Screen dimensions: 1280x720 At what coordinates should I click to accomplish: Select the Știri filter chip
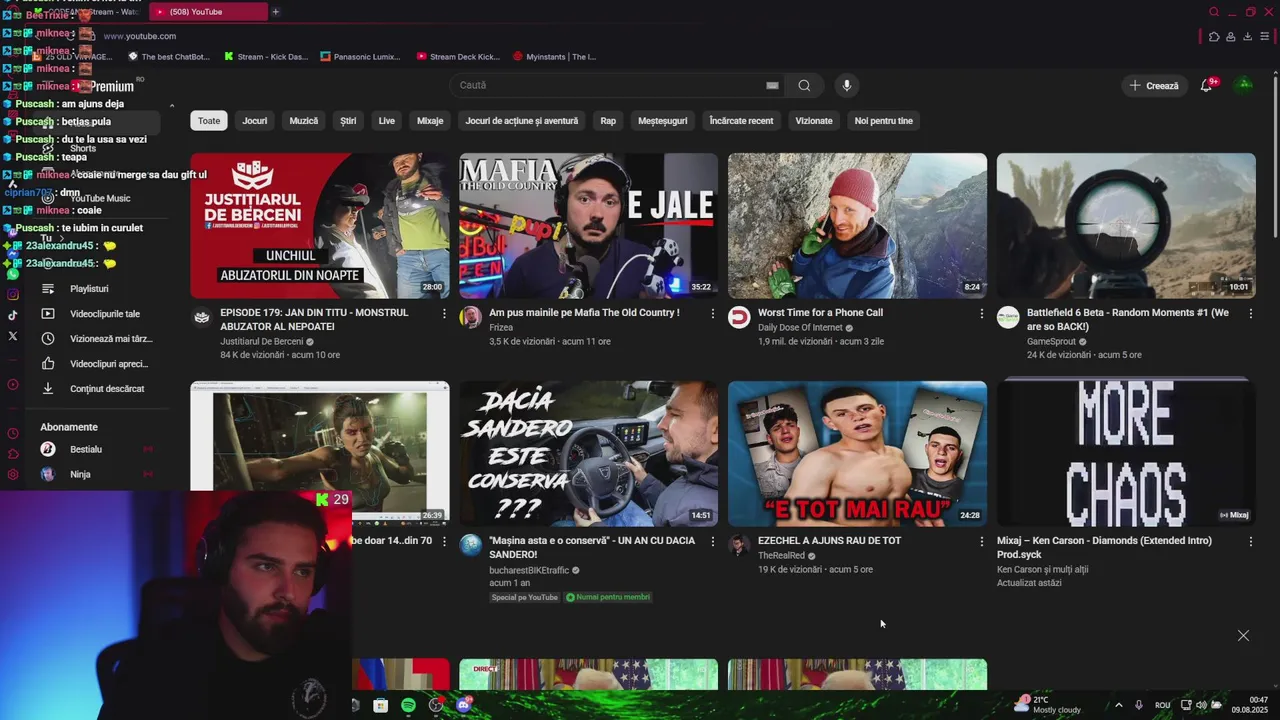pyautogui.click(x=348, y=121)
